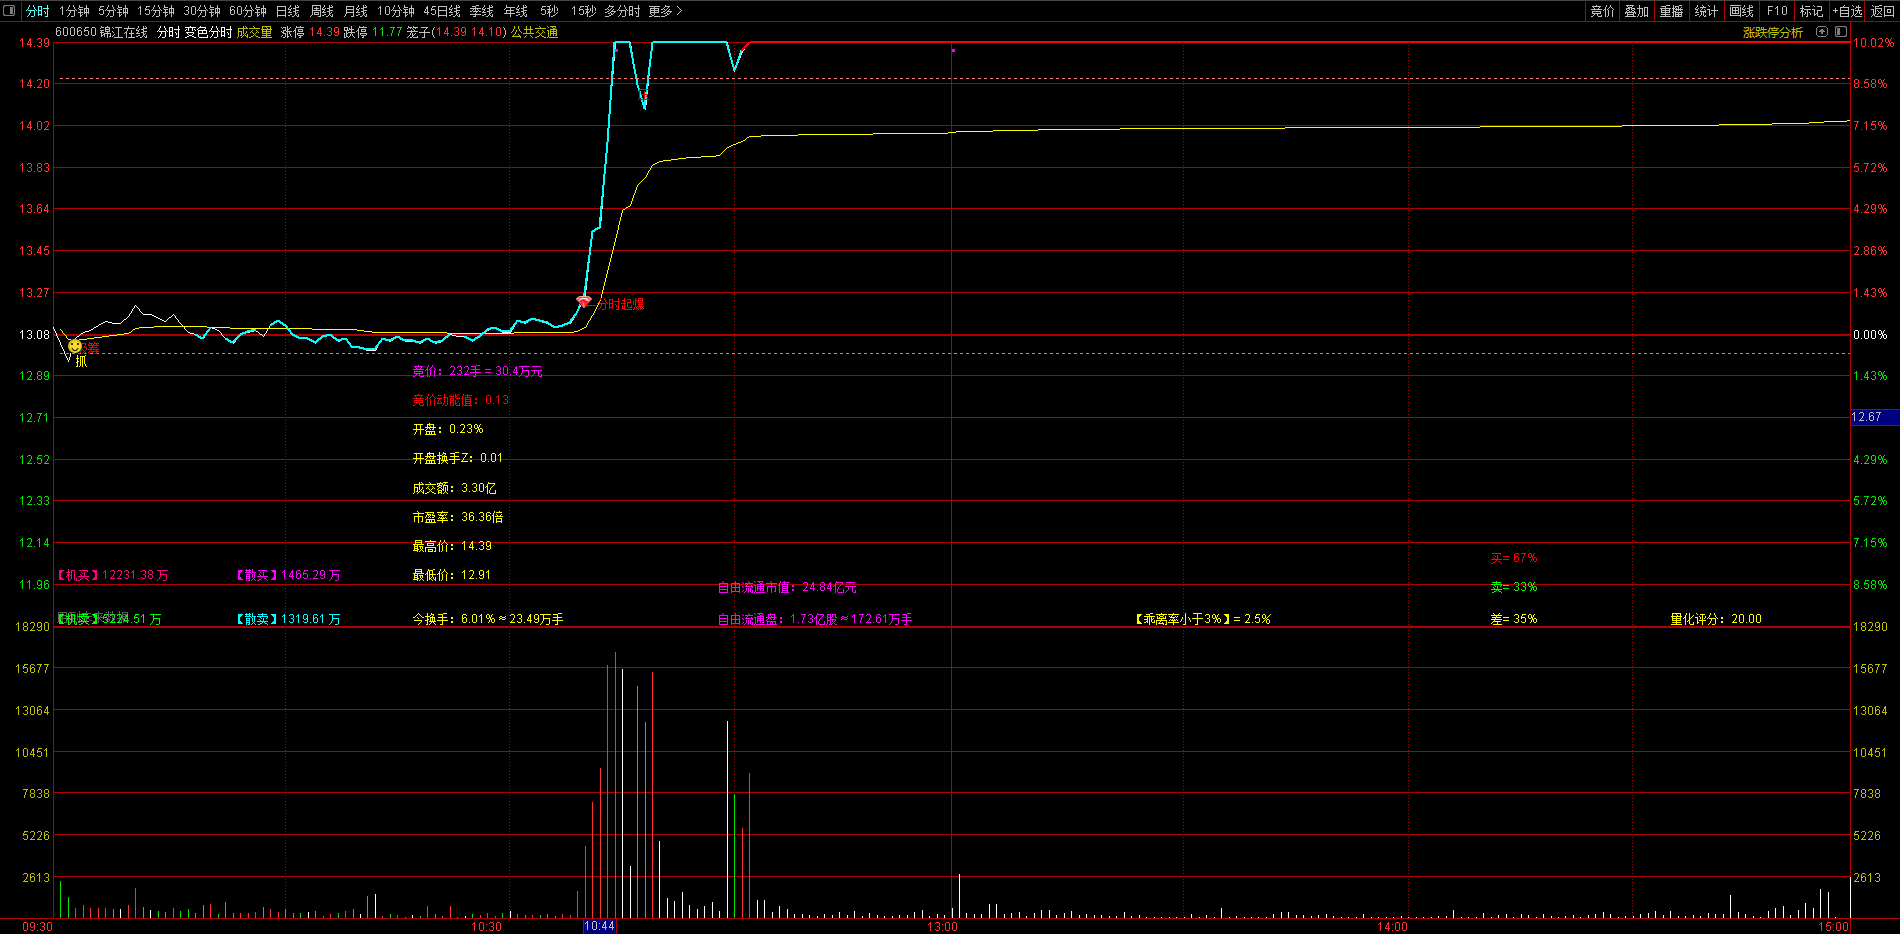This screenshot has width=1900, height=934.
Task: Select the 15秒 period tab
Action: tap(583, 11)
